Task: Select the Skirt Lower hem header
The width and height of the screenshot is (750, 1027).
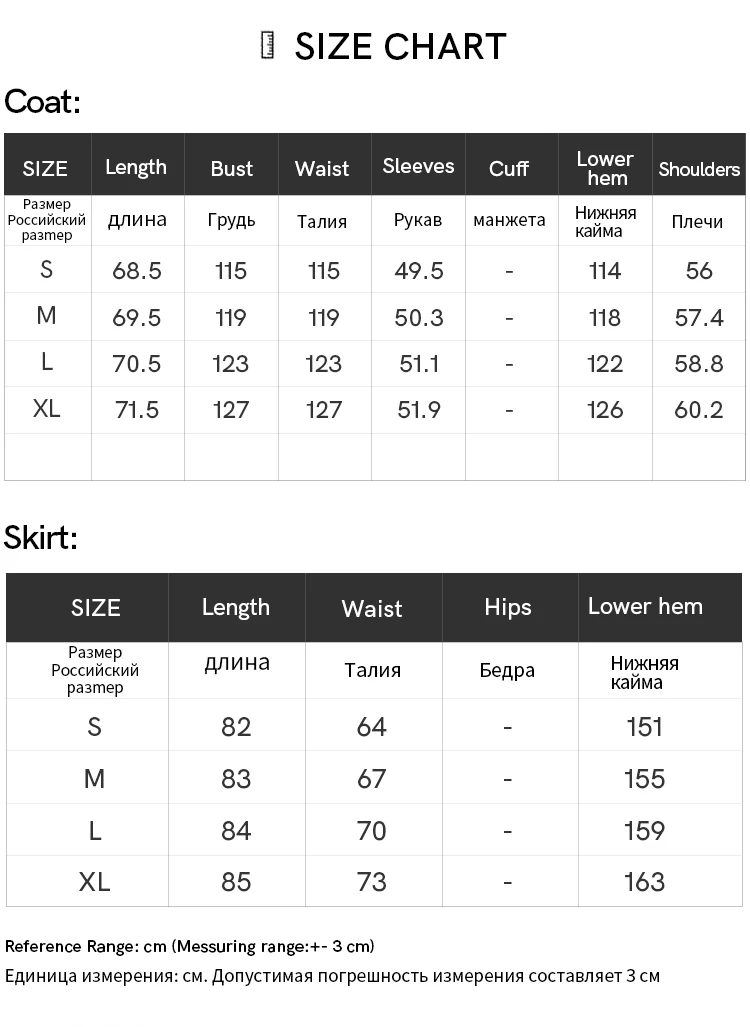Action: click(x=645, y=606)
